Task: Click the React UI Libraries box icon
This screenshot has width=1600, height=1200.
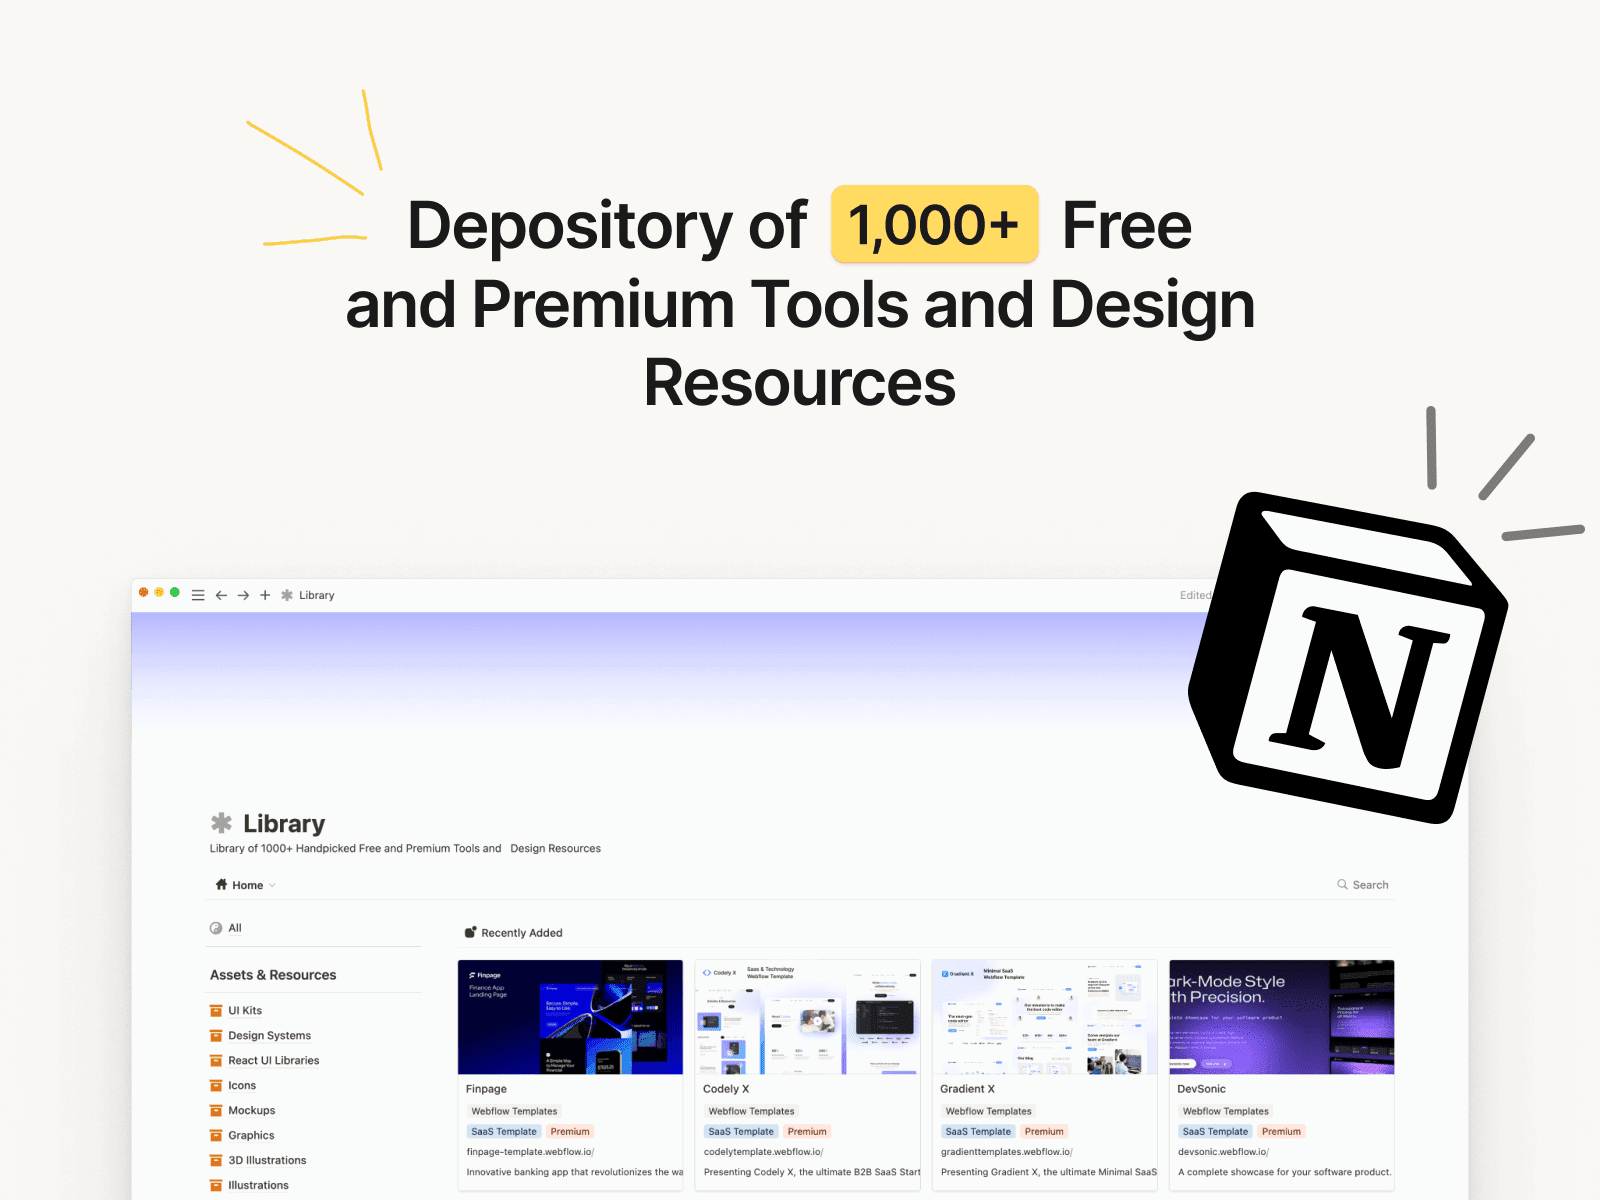Action: click(216, 1060)
